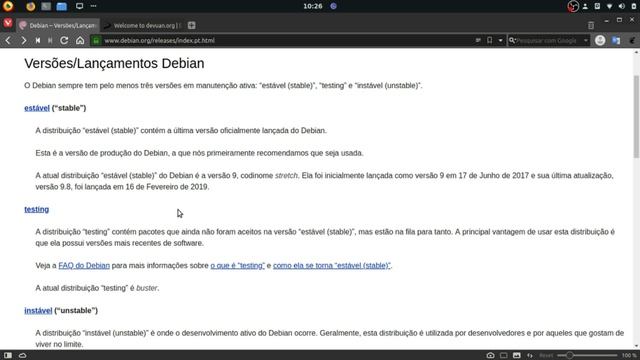Open the volume control indicator
Image resolution: width=640 pixels, height=360 pixels.
click(622, 6)
